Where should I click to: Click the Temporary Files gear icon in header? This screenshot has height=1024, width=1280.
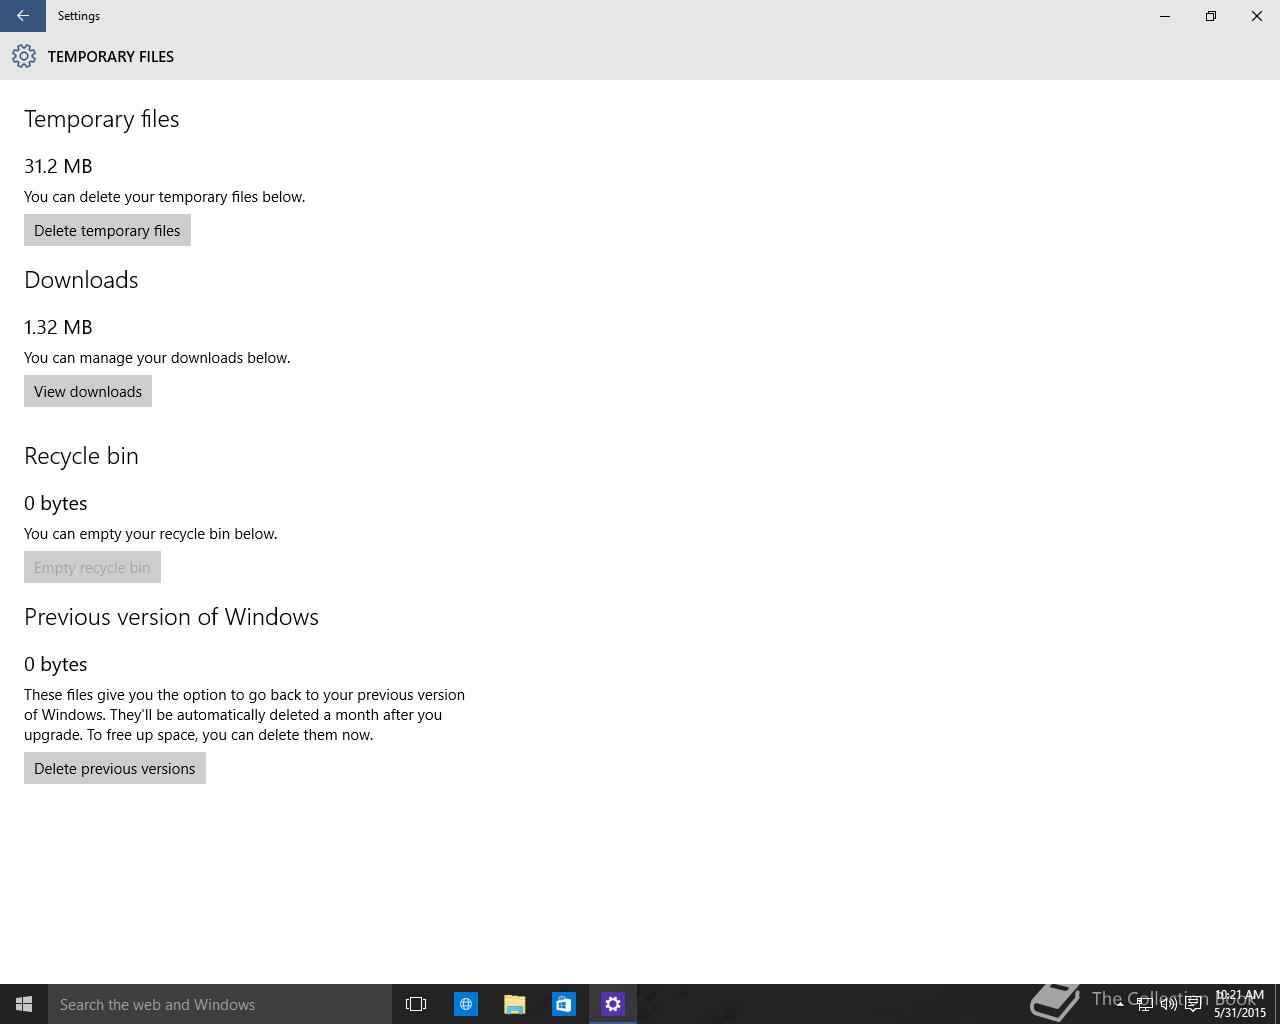24,56
